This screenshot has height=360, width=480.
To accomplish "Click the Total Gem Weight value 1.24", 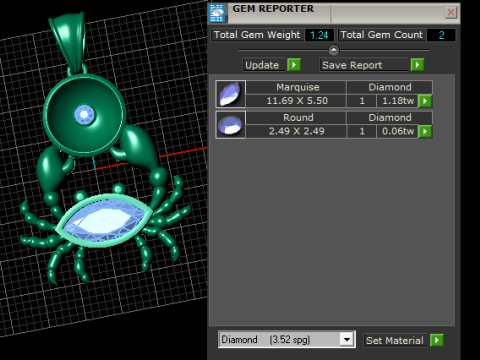I will (319, 35).
